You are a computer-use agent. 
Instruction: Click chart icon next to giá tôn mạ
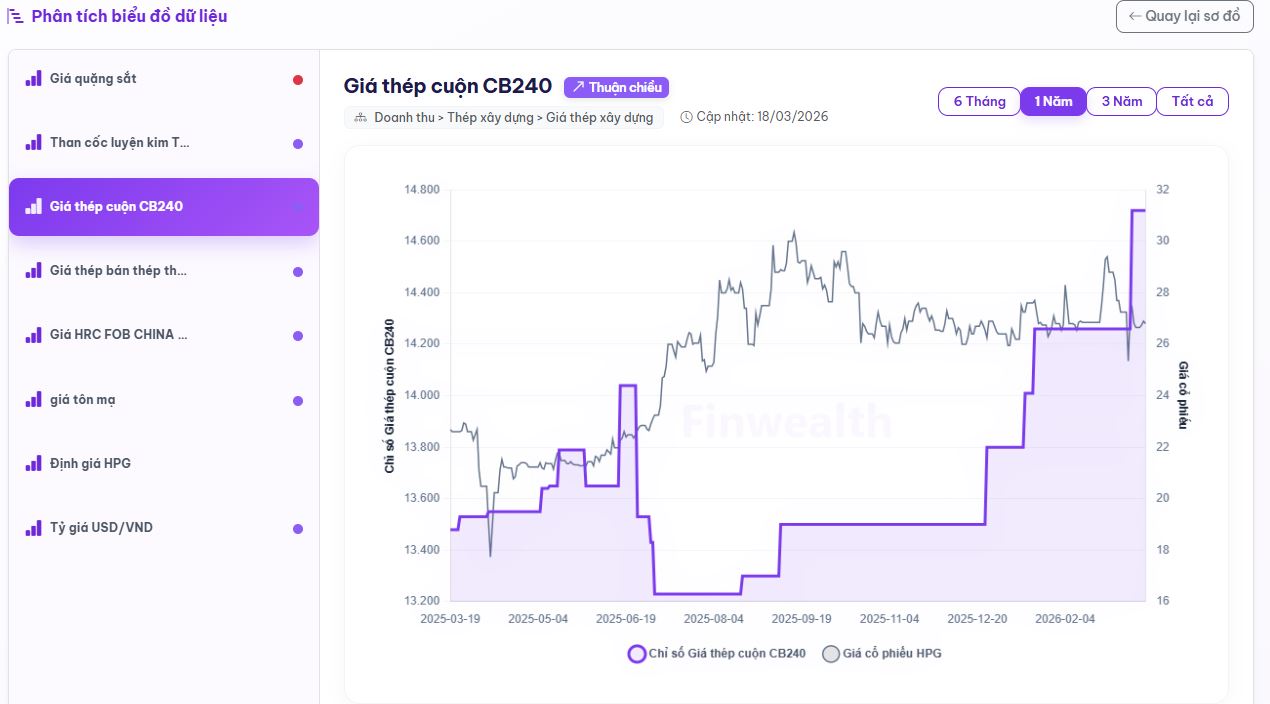33,400
